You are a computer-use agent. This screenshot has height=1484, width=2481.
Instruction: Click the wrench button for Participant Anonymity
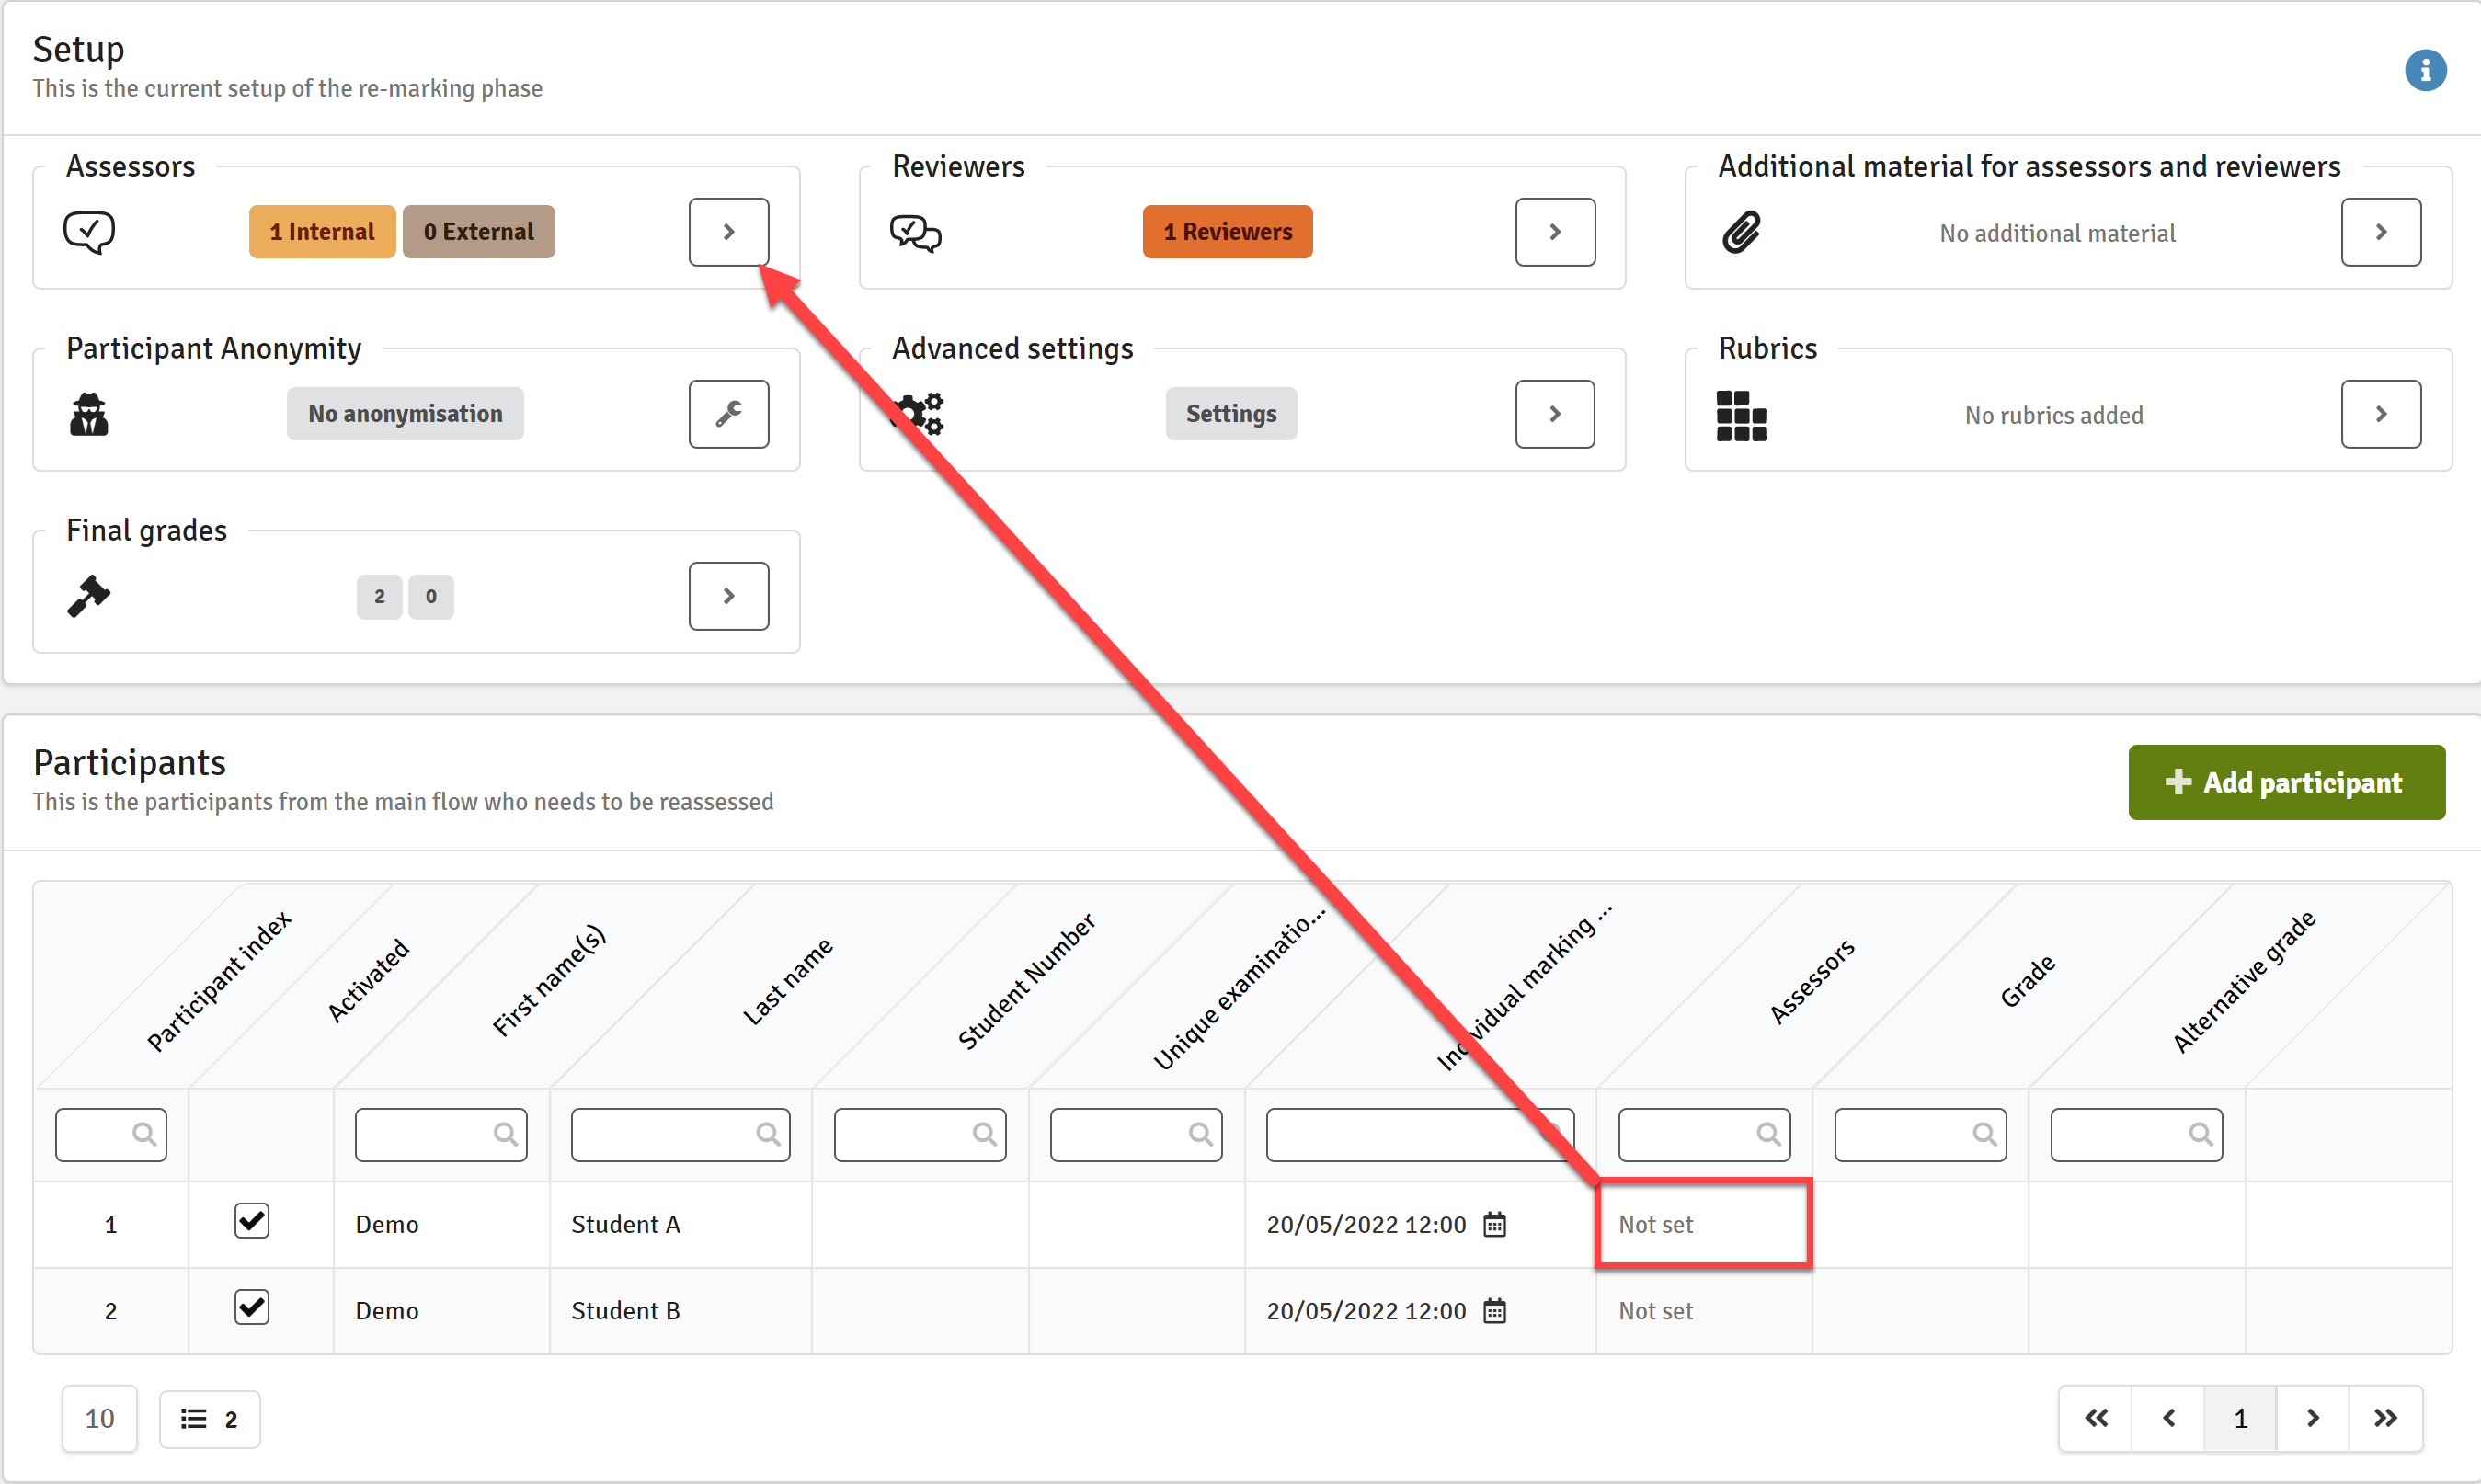point(728,413)
